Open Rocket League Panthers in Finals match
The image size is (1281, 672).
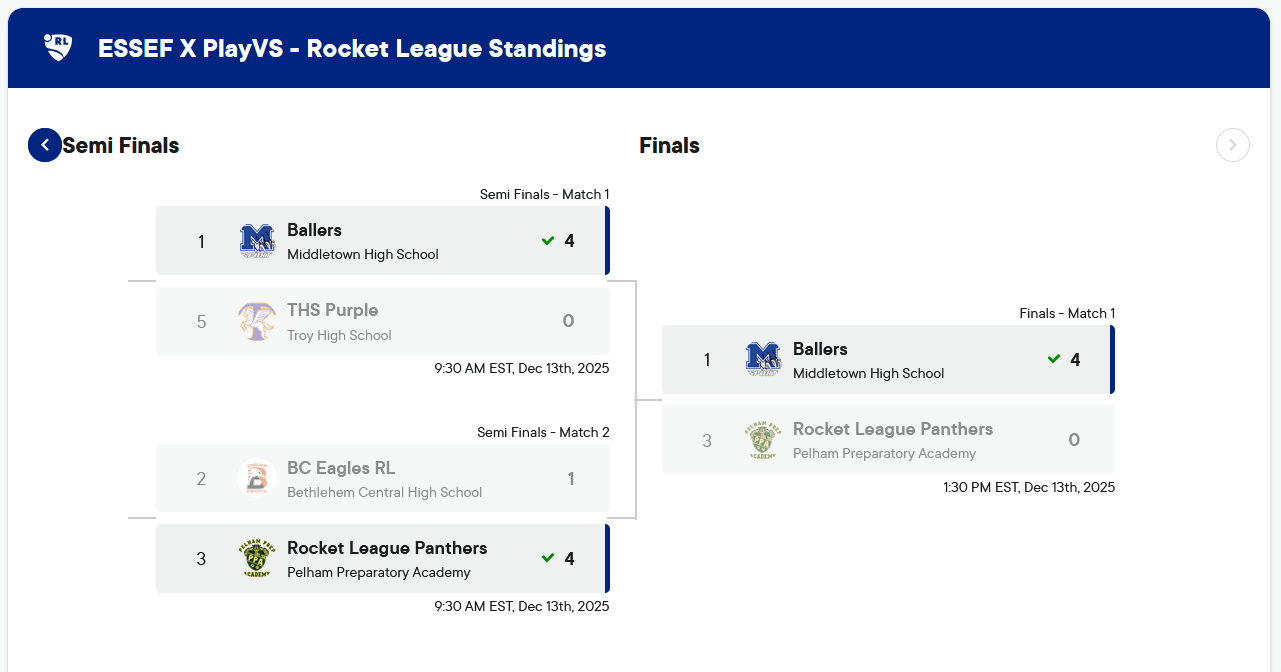tap(893, 429)
